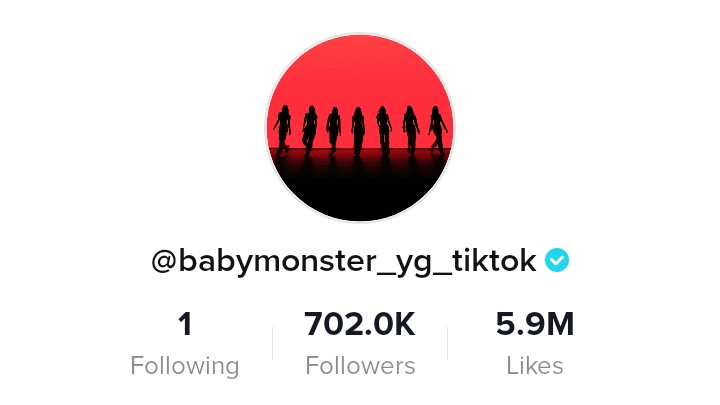Image resolution: width=720 pixels, height=405 pixels.
Task: Click the leftmost silhouette in the avatar
Action: tap(282, 130)
